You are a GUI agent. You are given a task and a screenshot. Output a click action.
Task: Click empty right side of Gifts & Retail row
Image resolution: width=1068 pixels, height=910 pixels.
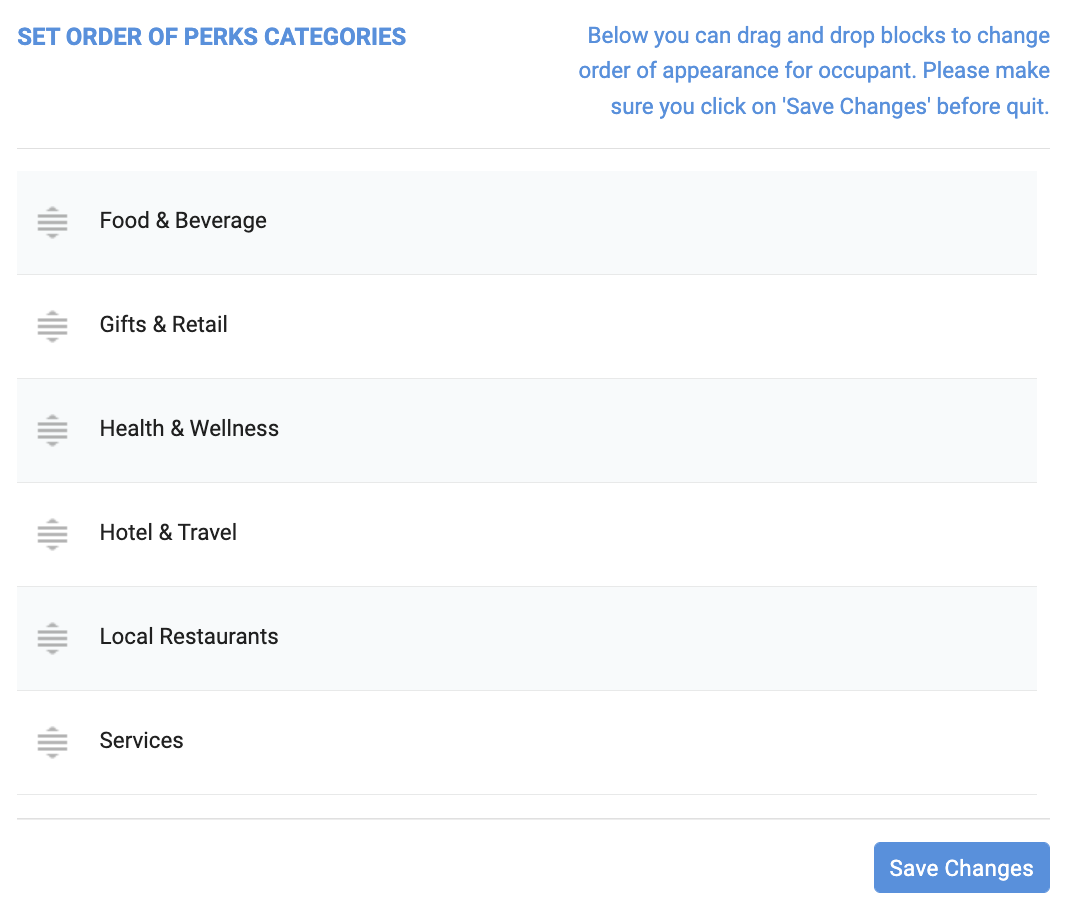700,325
